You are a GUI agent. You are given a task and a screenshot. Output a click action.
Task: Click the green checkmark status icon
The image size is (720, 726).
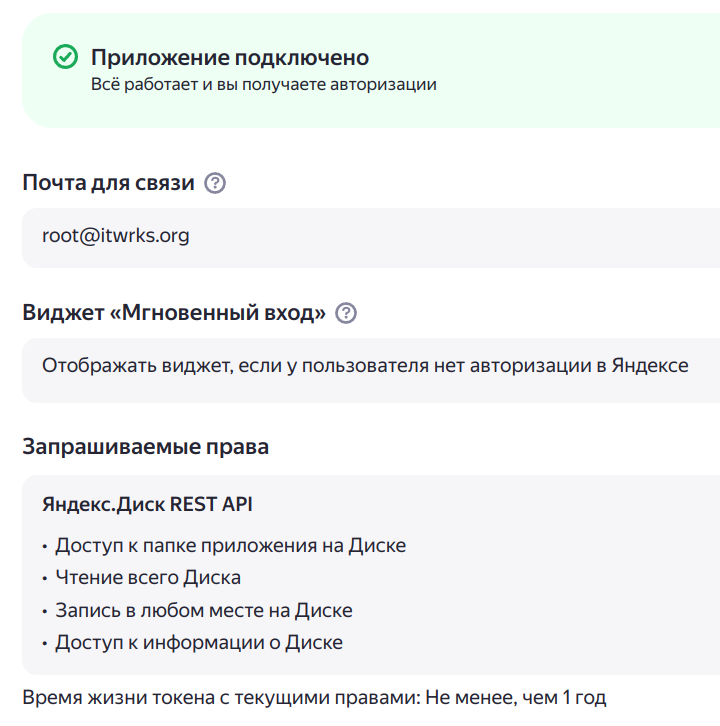pos(66,58)
